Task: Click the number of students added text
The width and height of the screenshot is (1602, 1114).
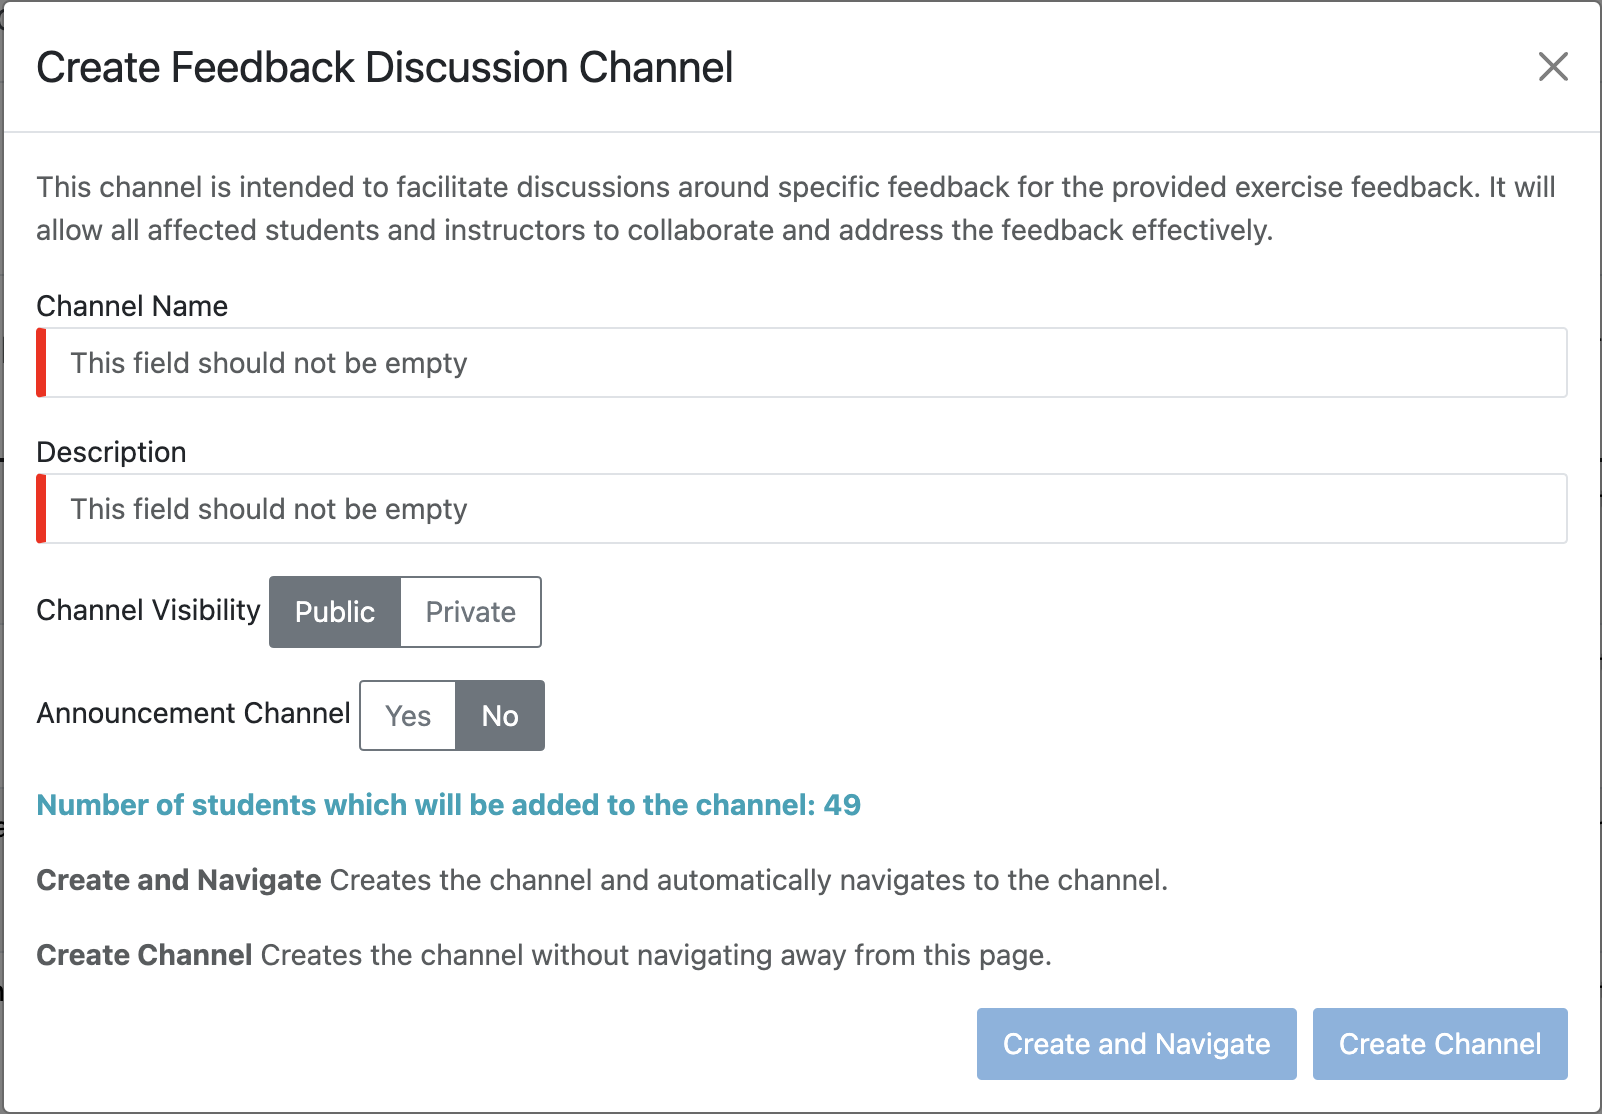Action: point(448,805)
